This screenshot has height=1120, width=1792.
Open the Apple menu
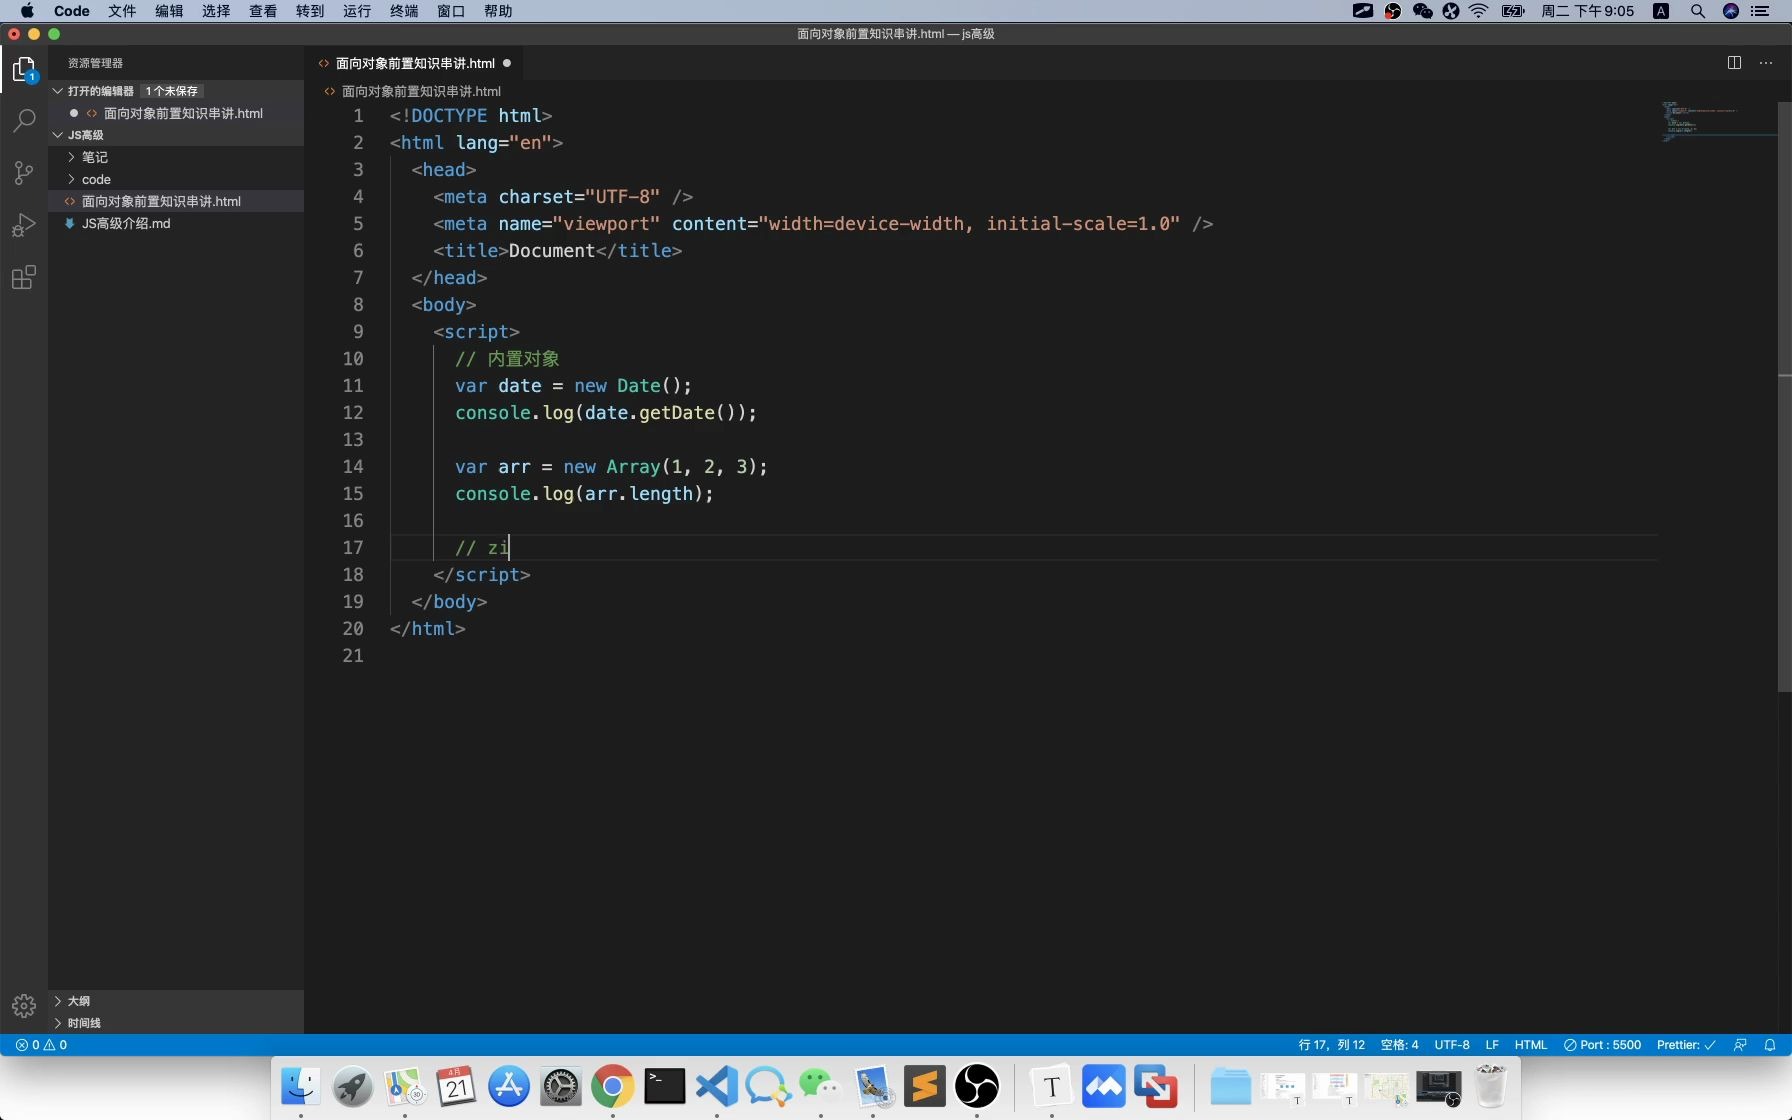click(27, 11)
